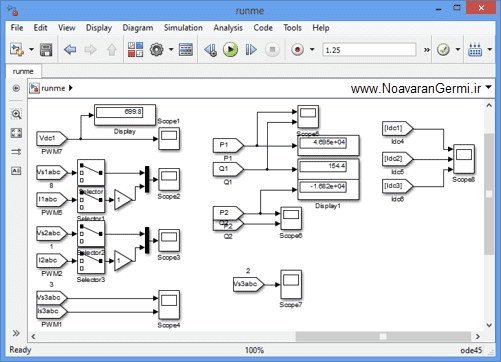This screenshot has width=501, height=362.
Task: Select the Selector block after Vs1abc
Action: click(91, 173)
